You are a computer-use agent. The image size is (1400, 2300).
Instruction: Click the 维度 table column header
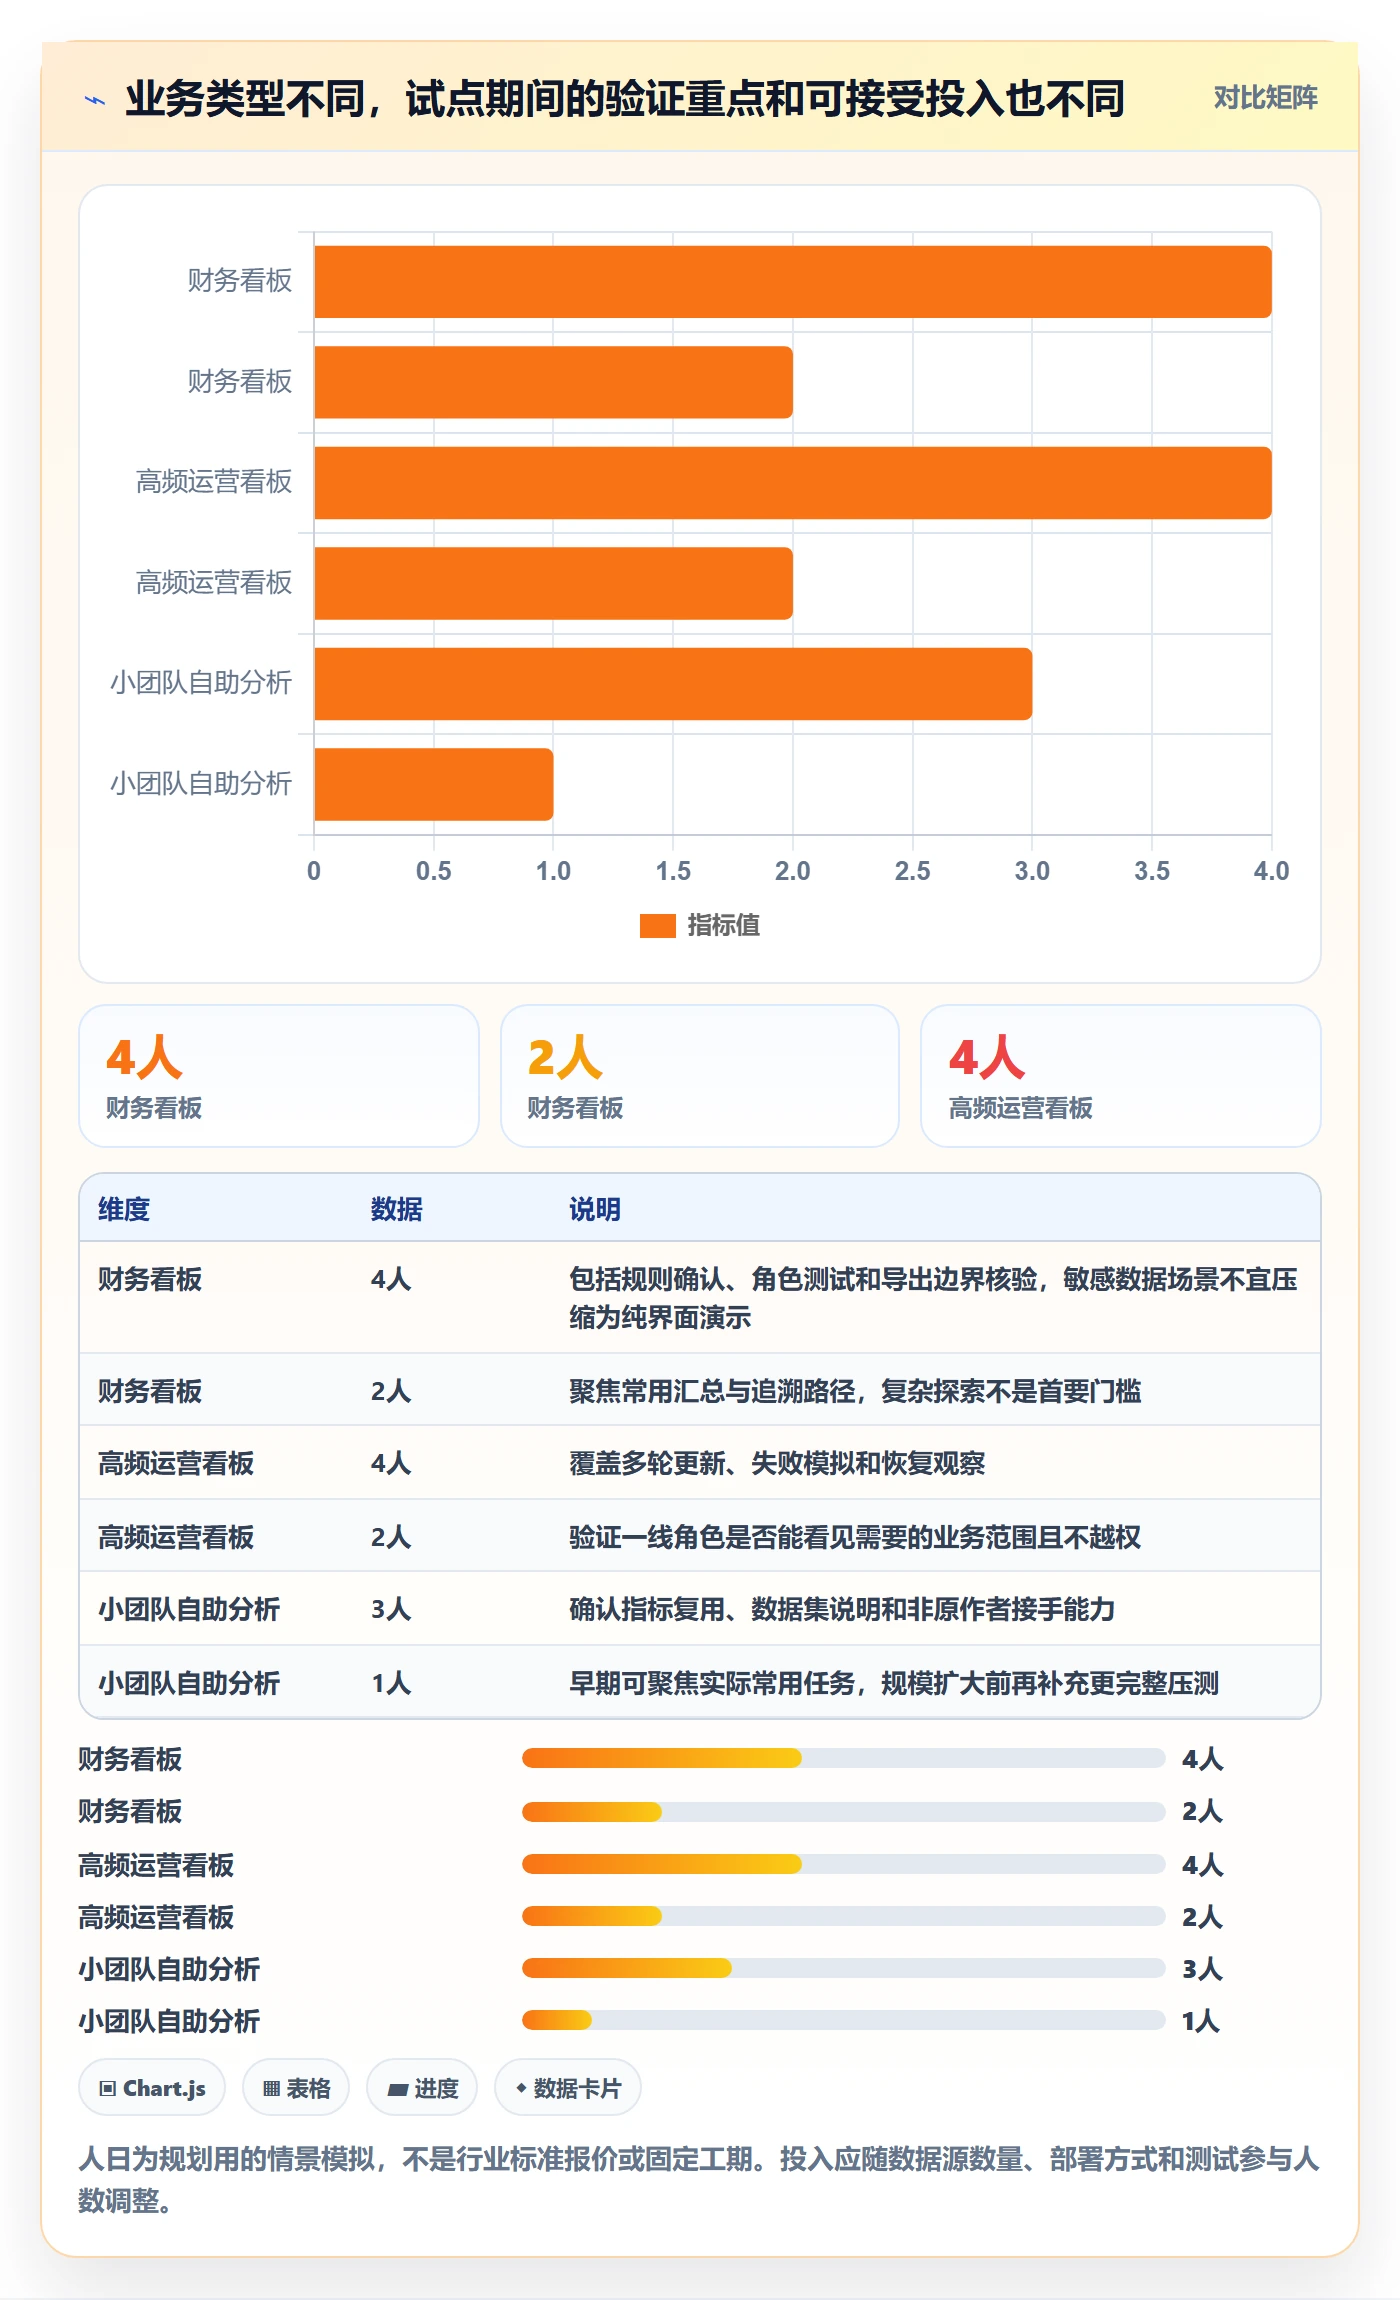(124, 1209)
